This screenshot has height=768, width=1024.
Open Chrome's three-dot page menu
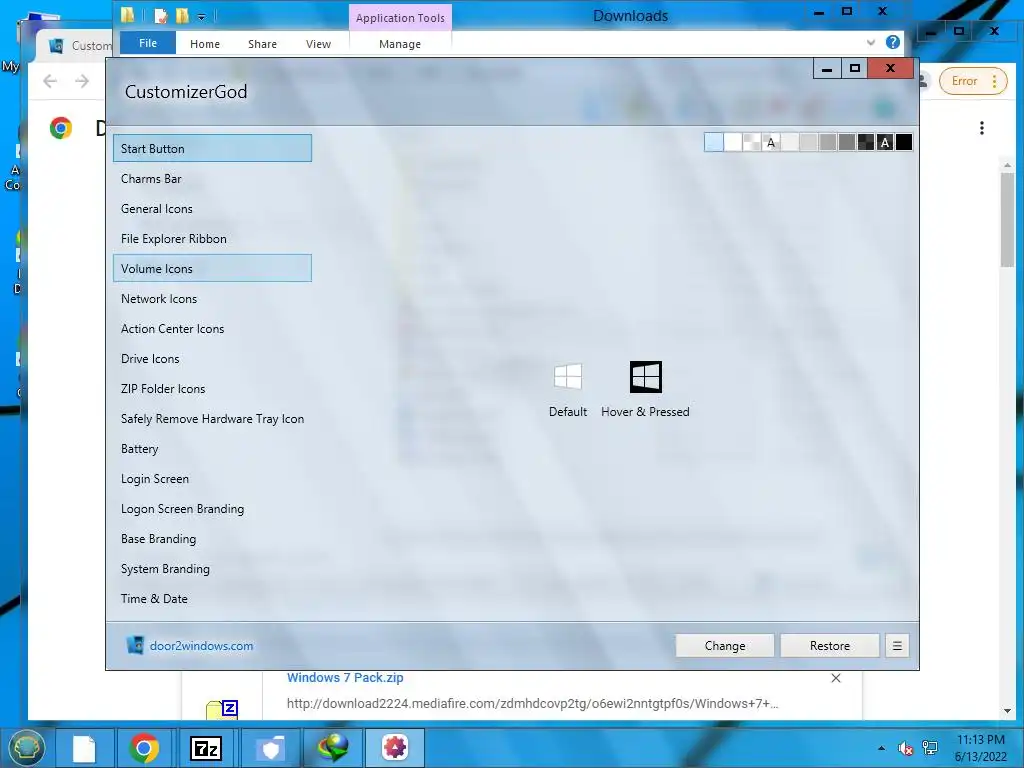pyautogui.click(x=982, y=128)
